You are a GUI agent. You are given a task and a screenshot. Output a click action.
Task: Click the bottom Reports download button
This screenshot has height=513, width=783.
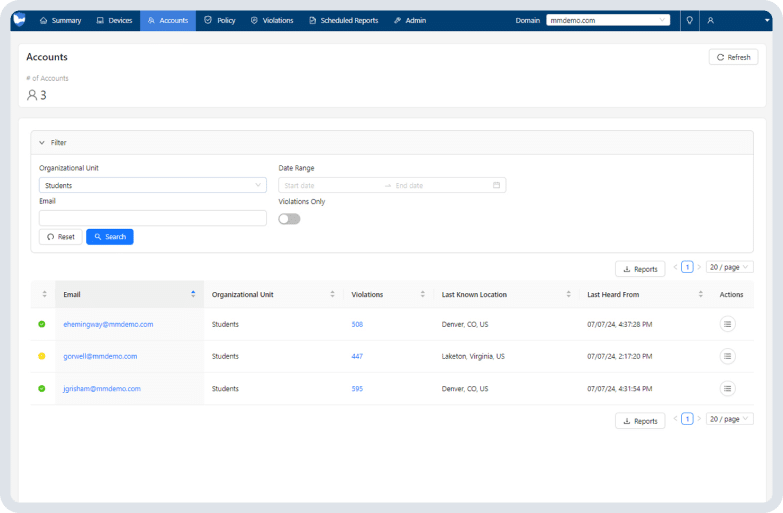(x=640, y=421)
